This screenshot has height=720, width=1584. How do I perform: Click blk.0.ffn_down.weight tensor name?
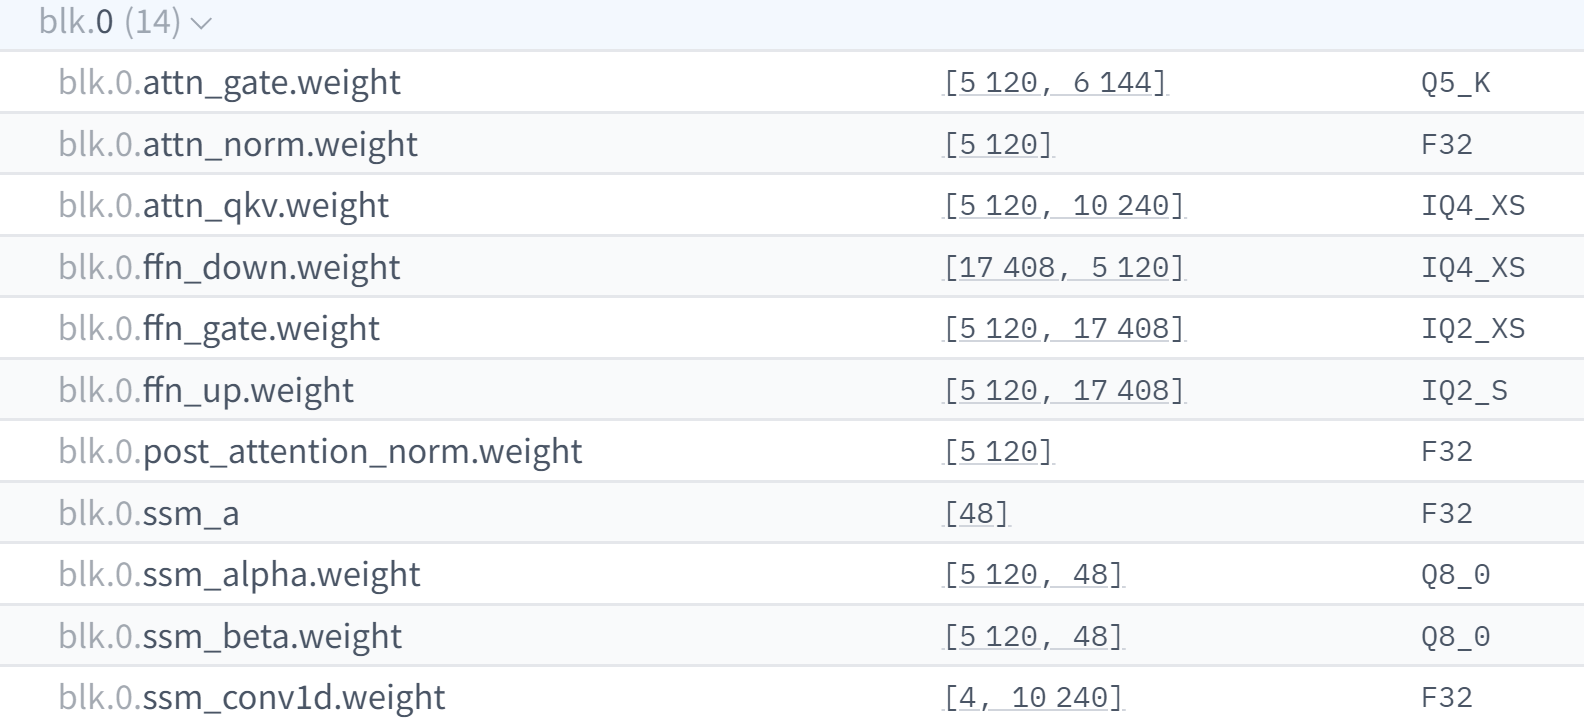tap(229, 268)
